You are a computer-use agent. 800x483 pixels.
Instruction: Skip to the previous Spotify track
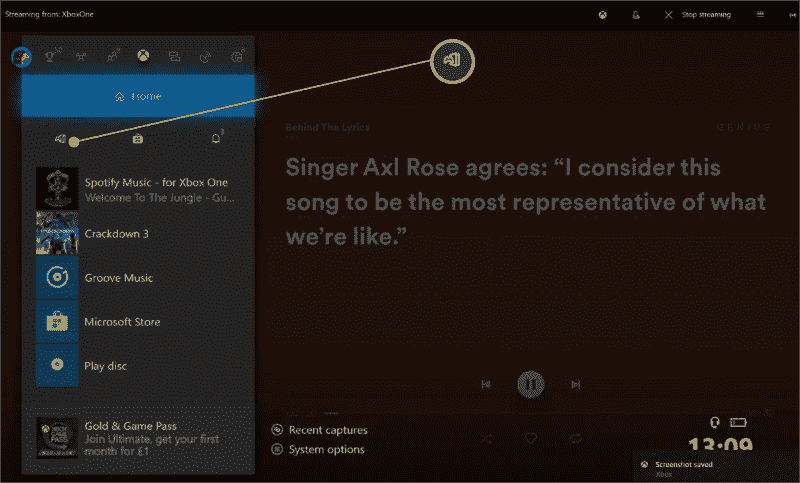point(486,385)
